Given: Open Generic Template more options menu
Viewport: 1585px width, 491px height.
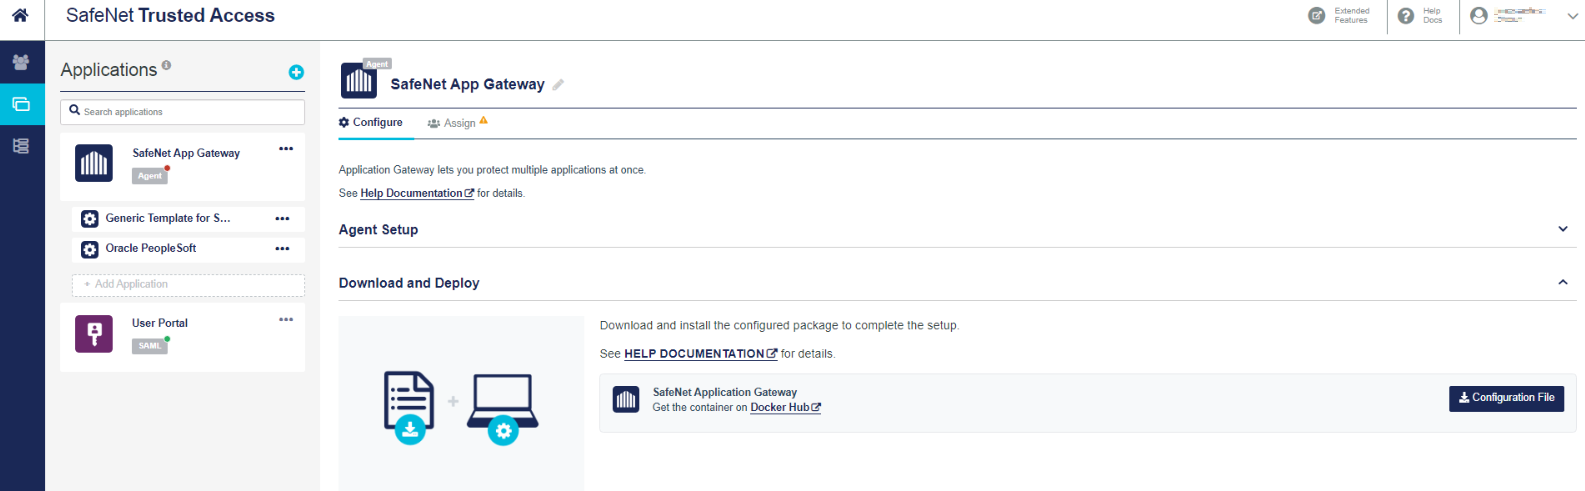Looking at the screenshot, I should point(283,219).
